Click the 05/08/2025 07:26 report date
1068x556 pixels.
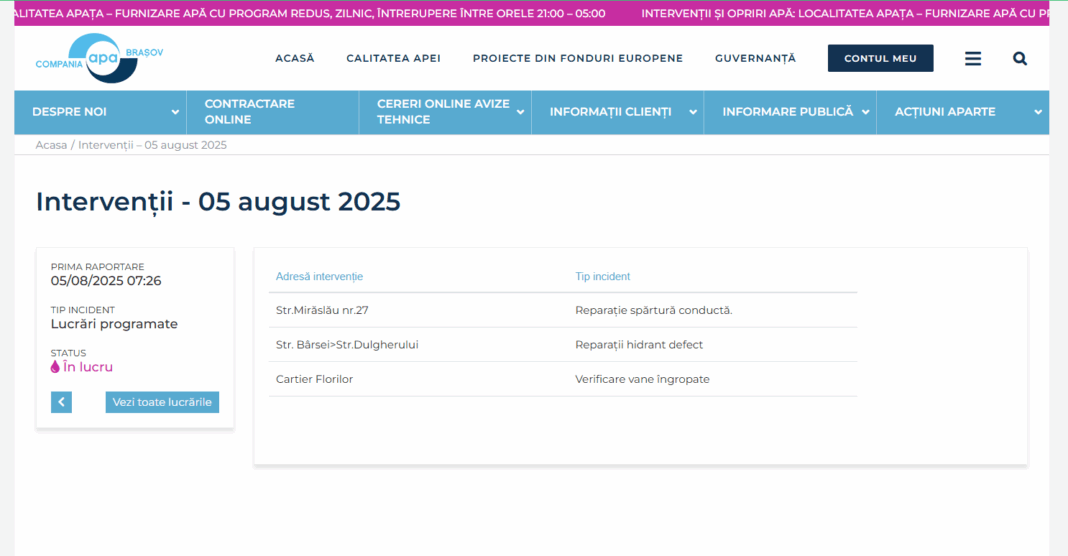(106, 281)
